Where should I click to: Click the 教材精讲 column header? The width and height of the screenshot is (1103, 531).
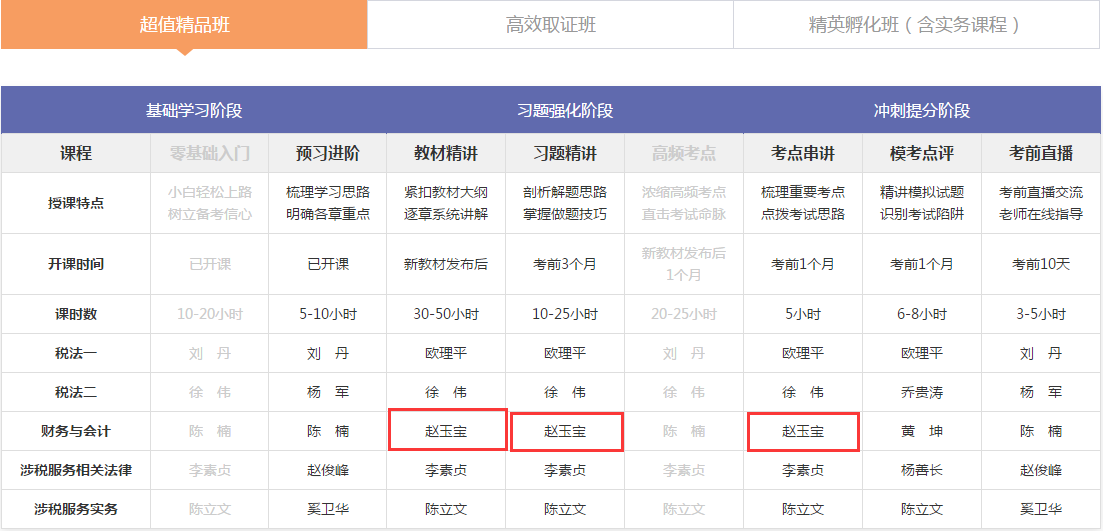pyautogui.click(x=446, y=153)
